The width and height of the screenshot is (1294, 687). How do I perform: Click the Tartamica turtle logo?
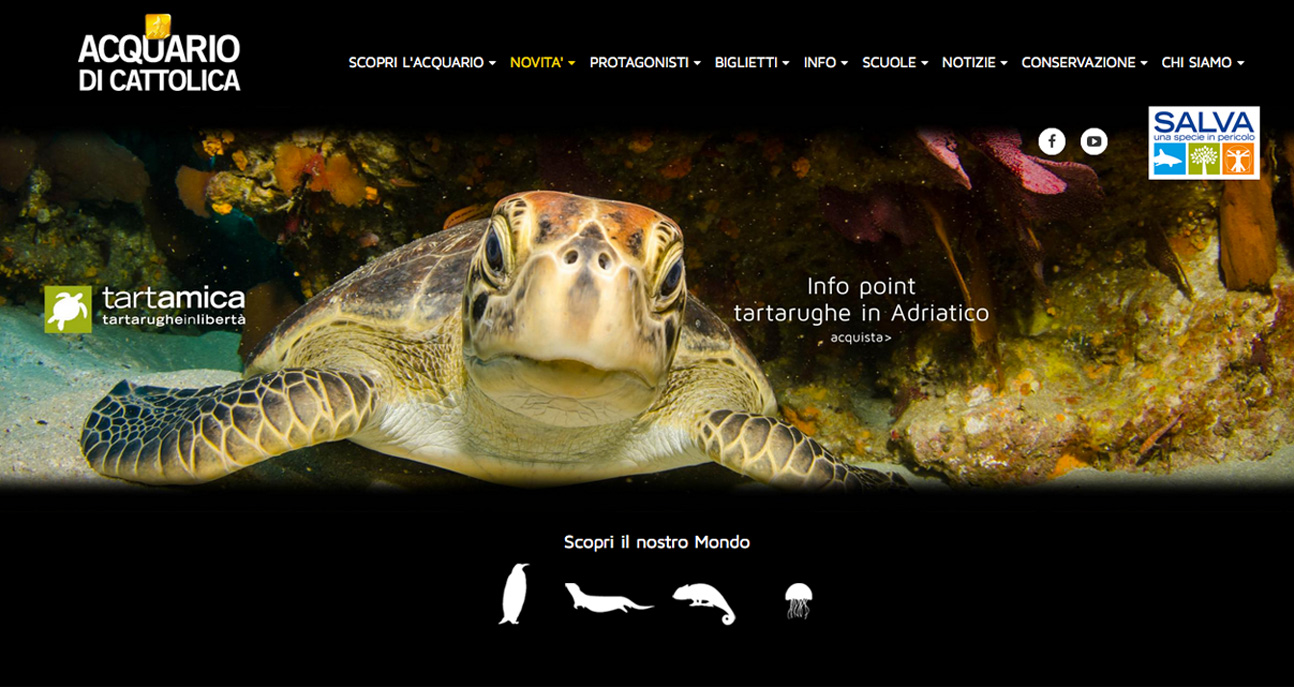point(145,308)
